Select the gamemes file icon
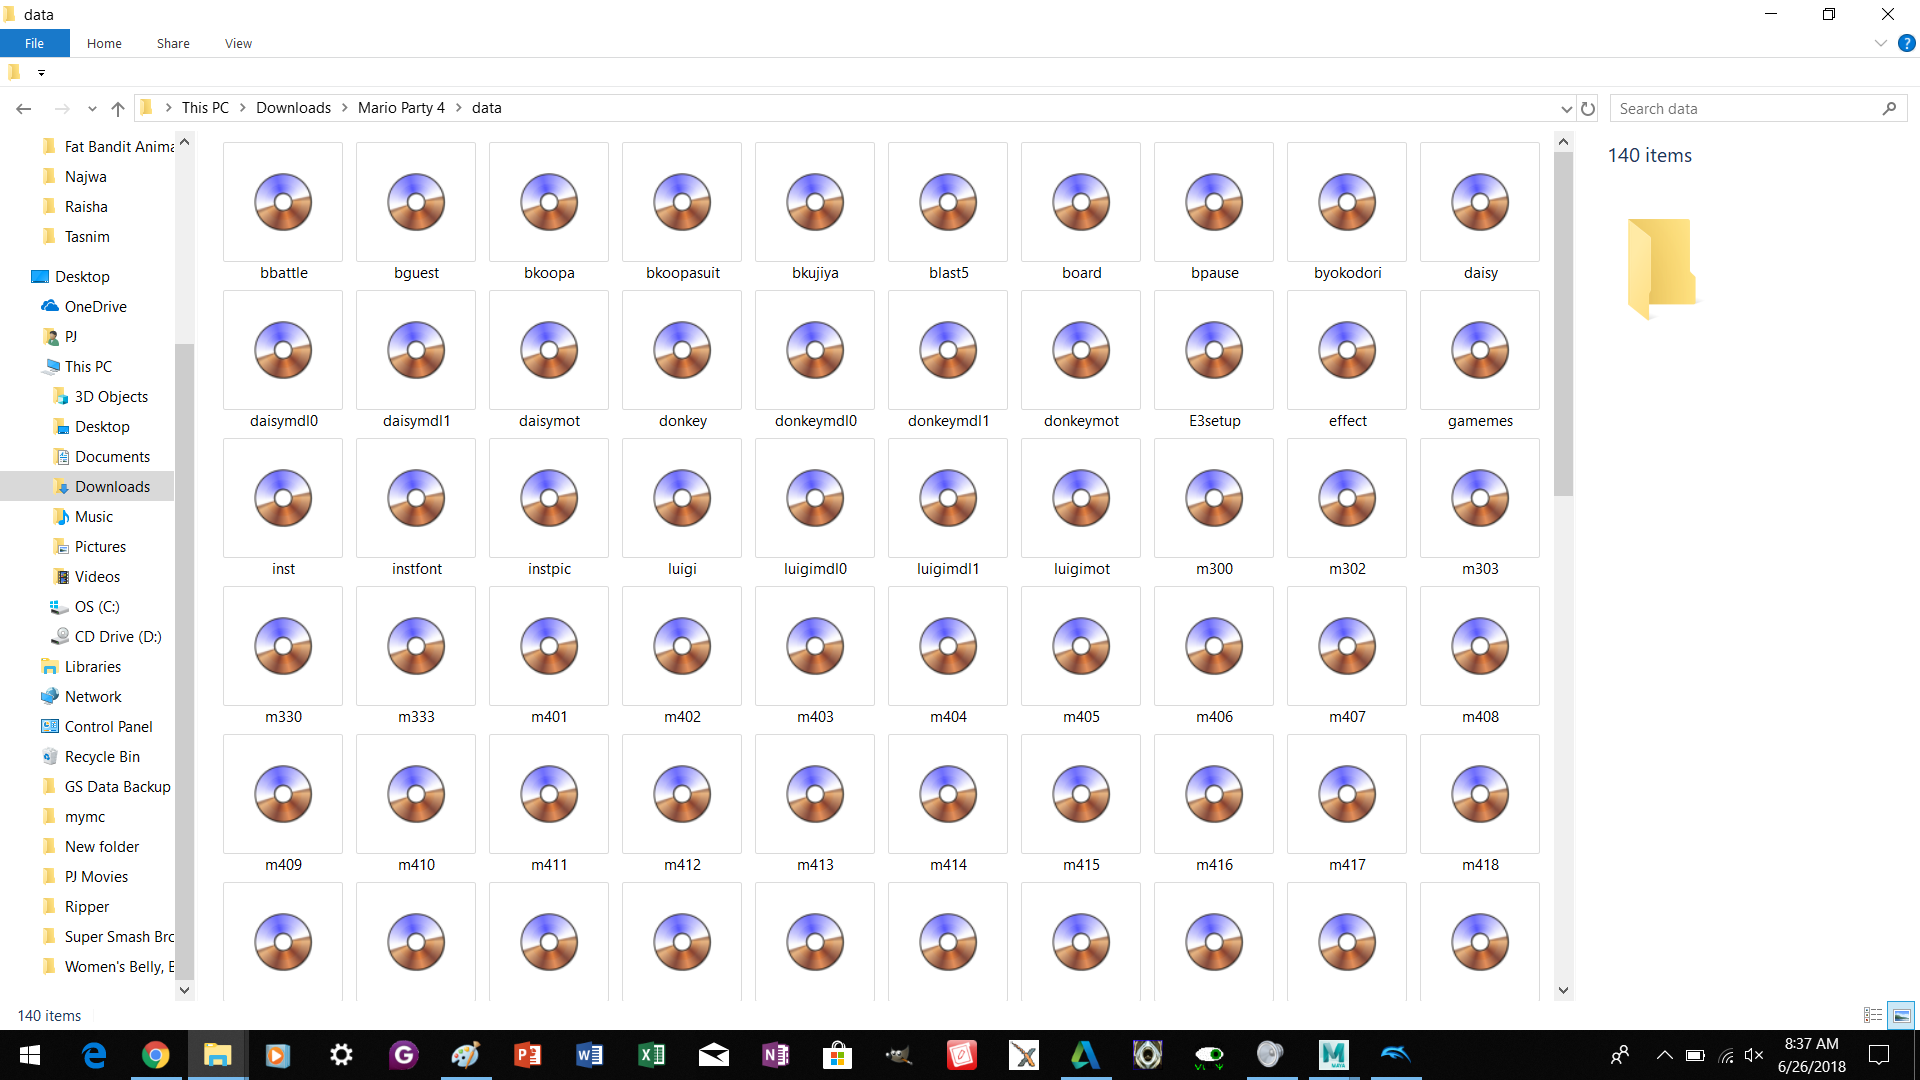Screen dimensions: 1920x1080 pyautogui.click(x=1480, y=351)
